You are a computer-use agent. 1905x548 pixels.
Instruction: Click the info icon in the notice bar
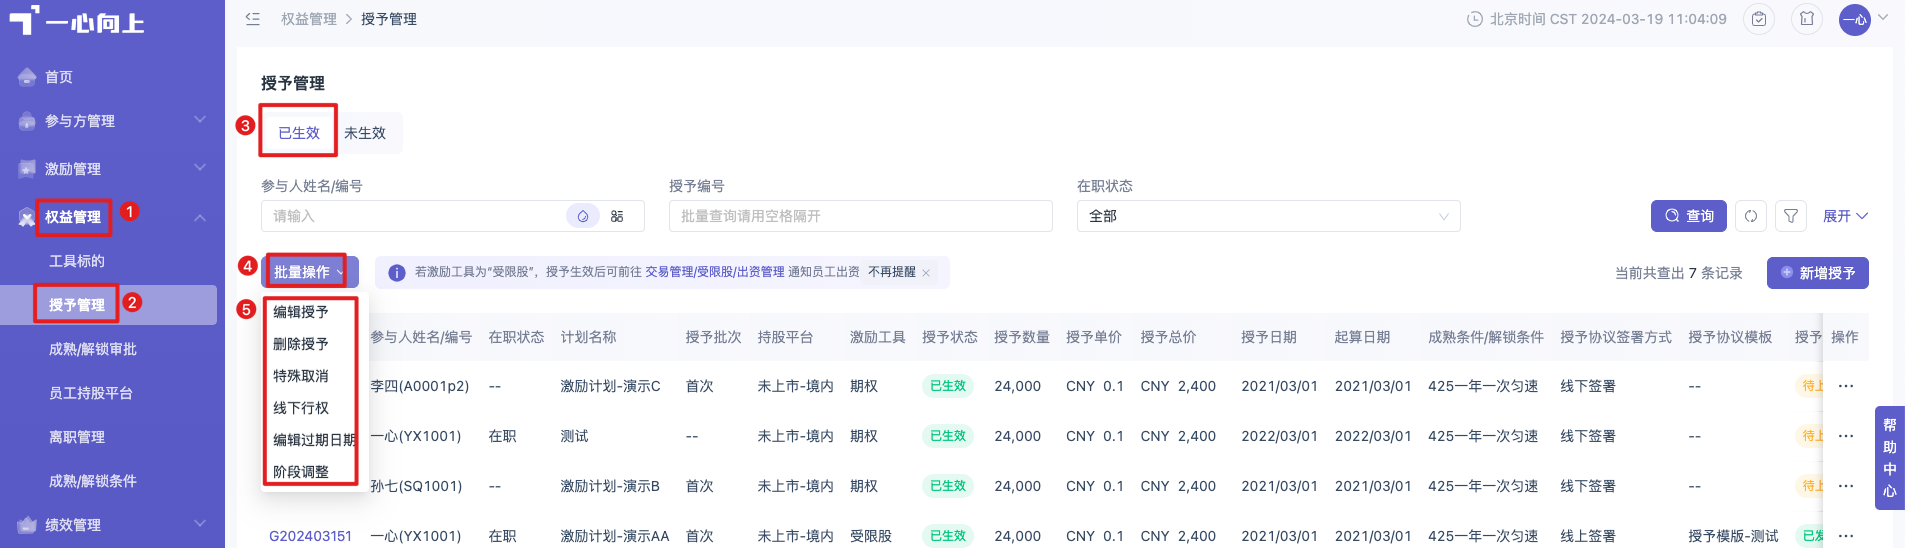[396, 273]
